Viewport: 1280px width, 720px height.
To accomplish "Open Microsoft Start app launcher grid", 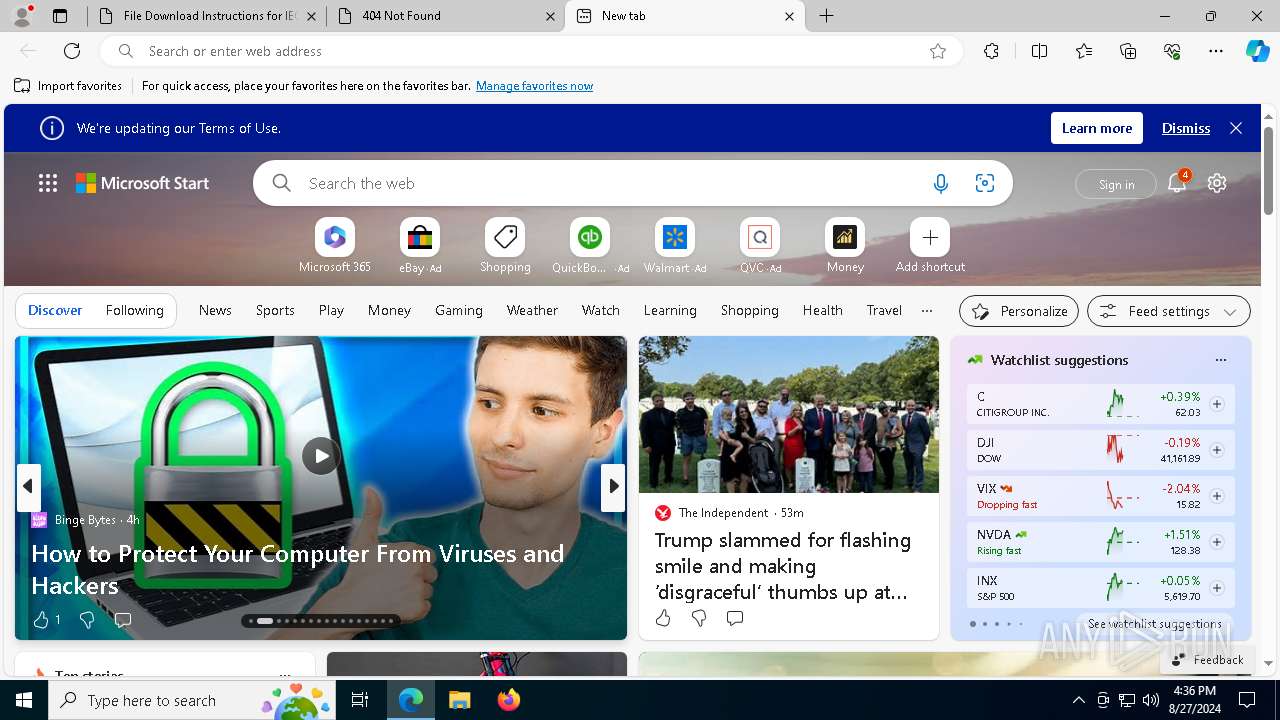I will tap(48, 183).
